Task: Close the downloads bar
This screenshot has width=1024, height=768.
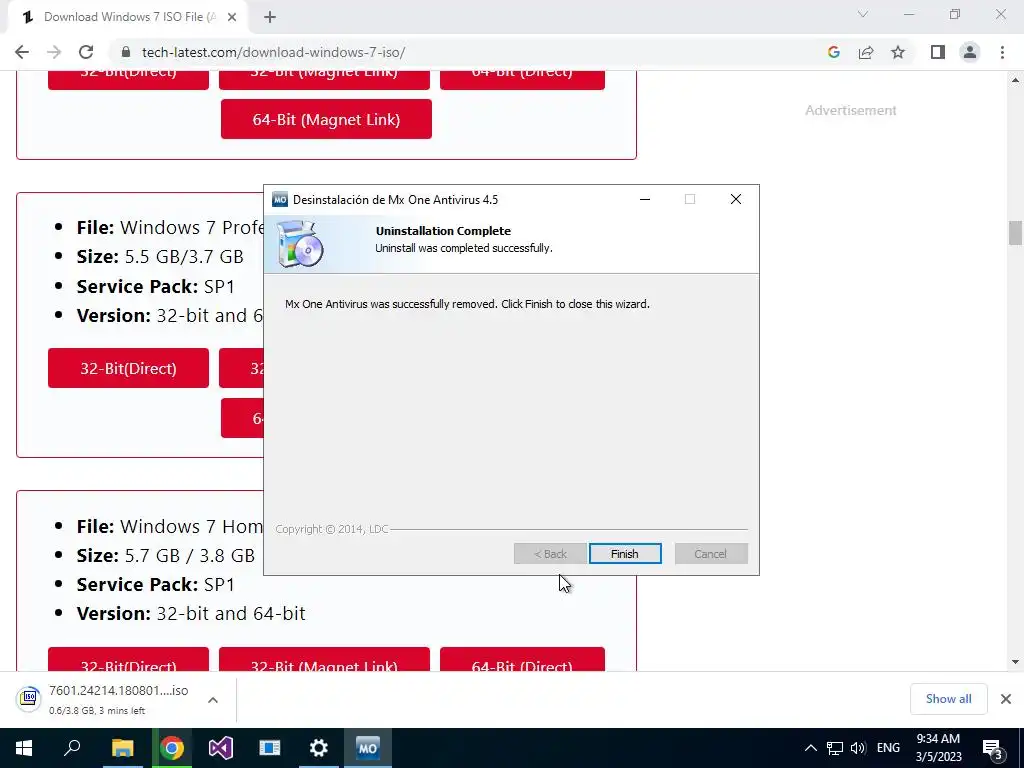Action: pos(1006,699)
